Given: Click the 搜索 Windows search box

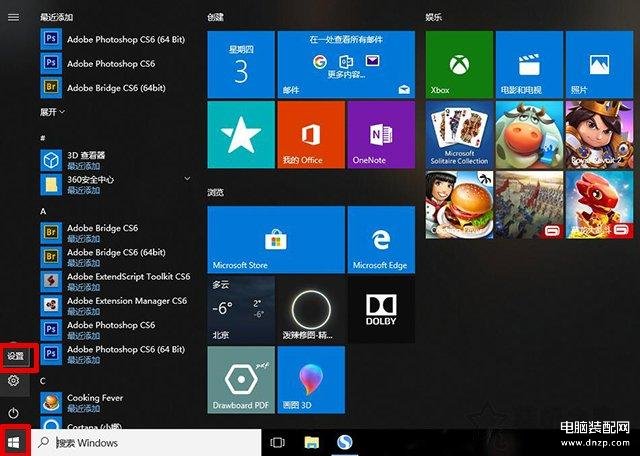Looking at the screenshot, I should 146,443.
